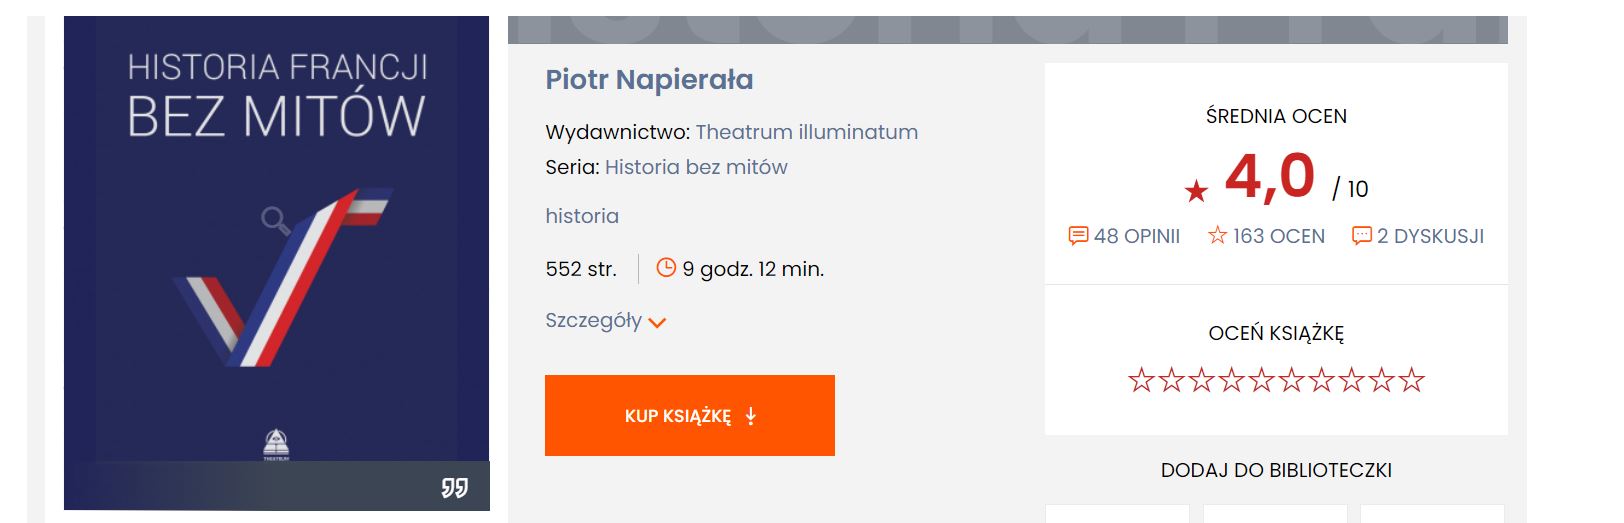Click the discussions chat bubble icon
Screen dimensions: 1624x523
click(x=1361, y=236)
